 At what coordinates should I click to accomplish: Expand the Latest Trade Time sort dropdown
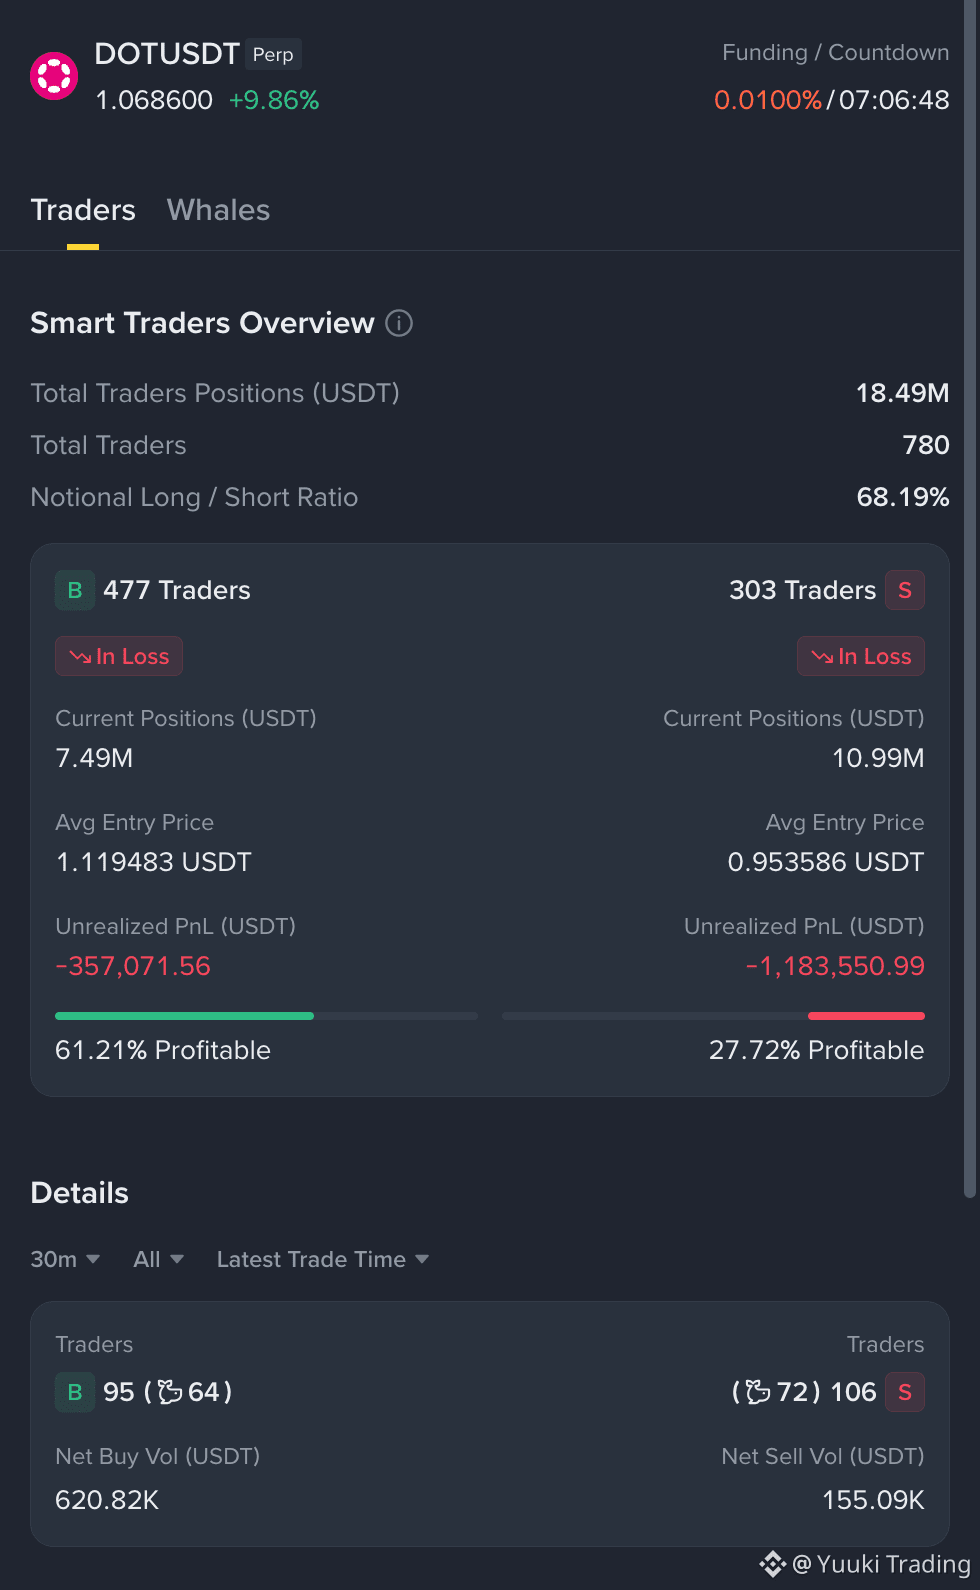pyautogui.click(x=323, y=1259)
